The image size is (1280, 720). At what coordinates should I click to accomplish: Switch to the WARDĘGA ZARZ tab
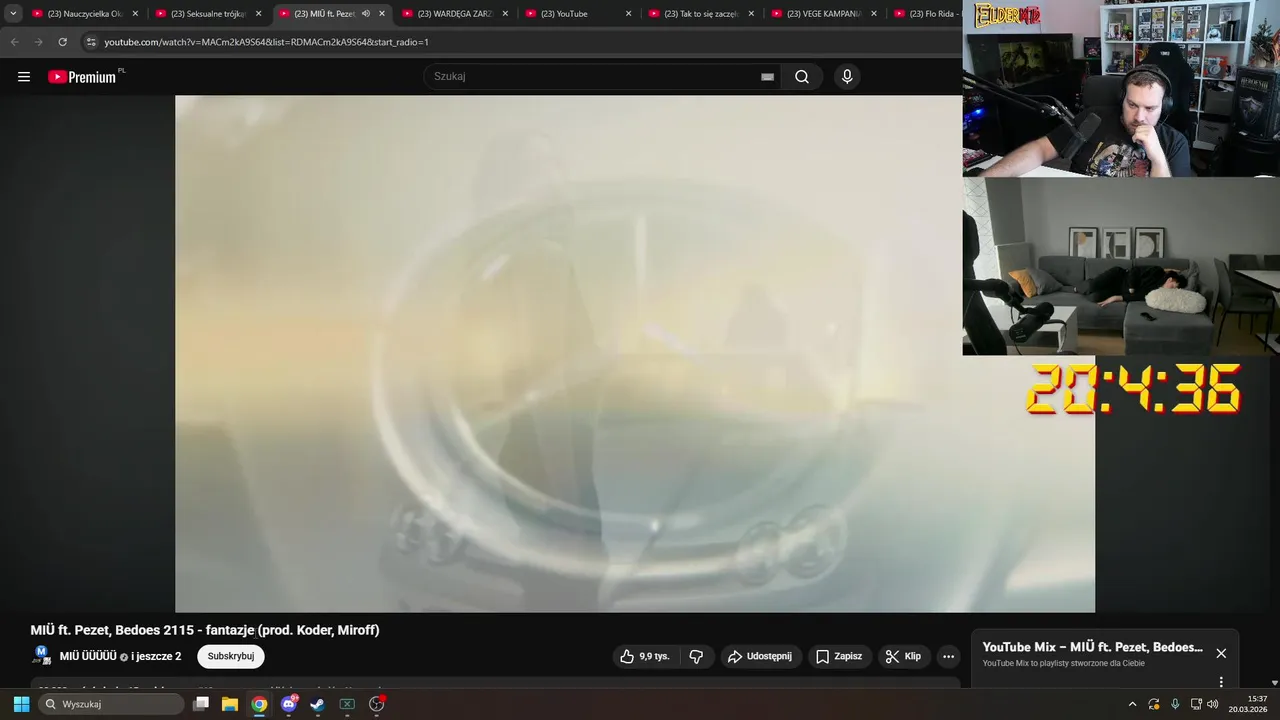coord(455,14)
